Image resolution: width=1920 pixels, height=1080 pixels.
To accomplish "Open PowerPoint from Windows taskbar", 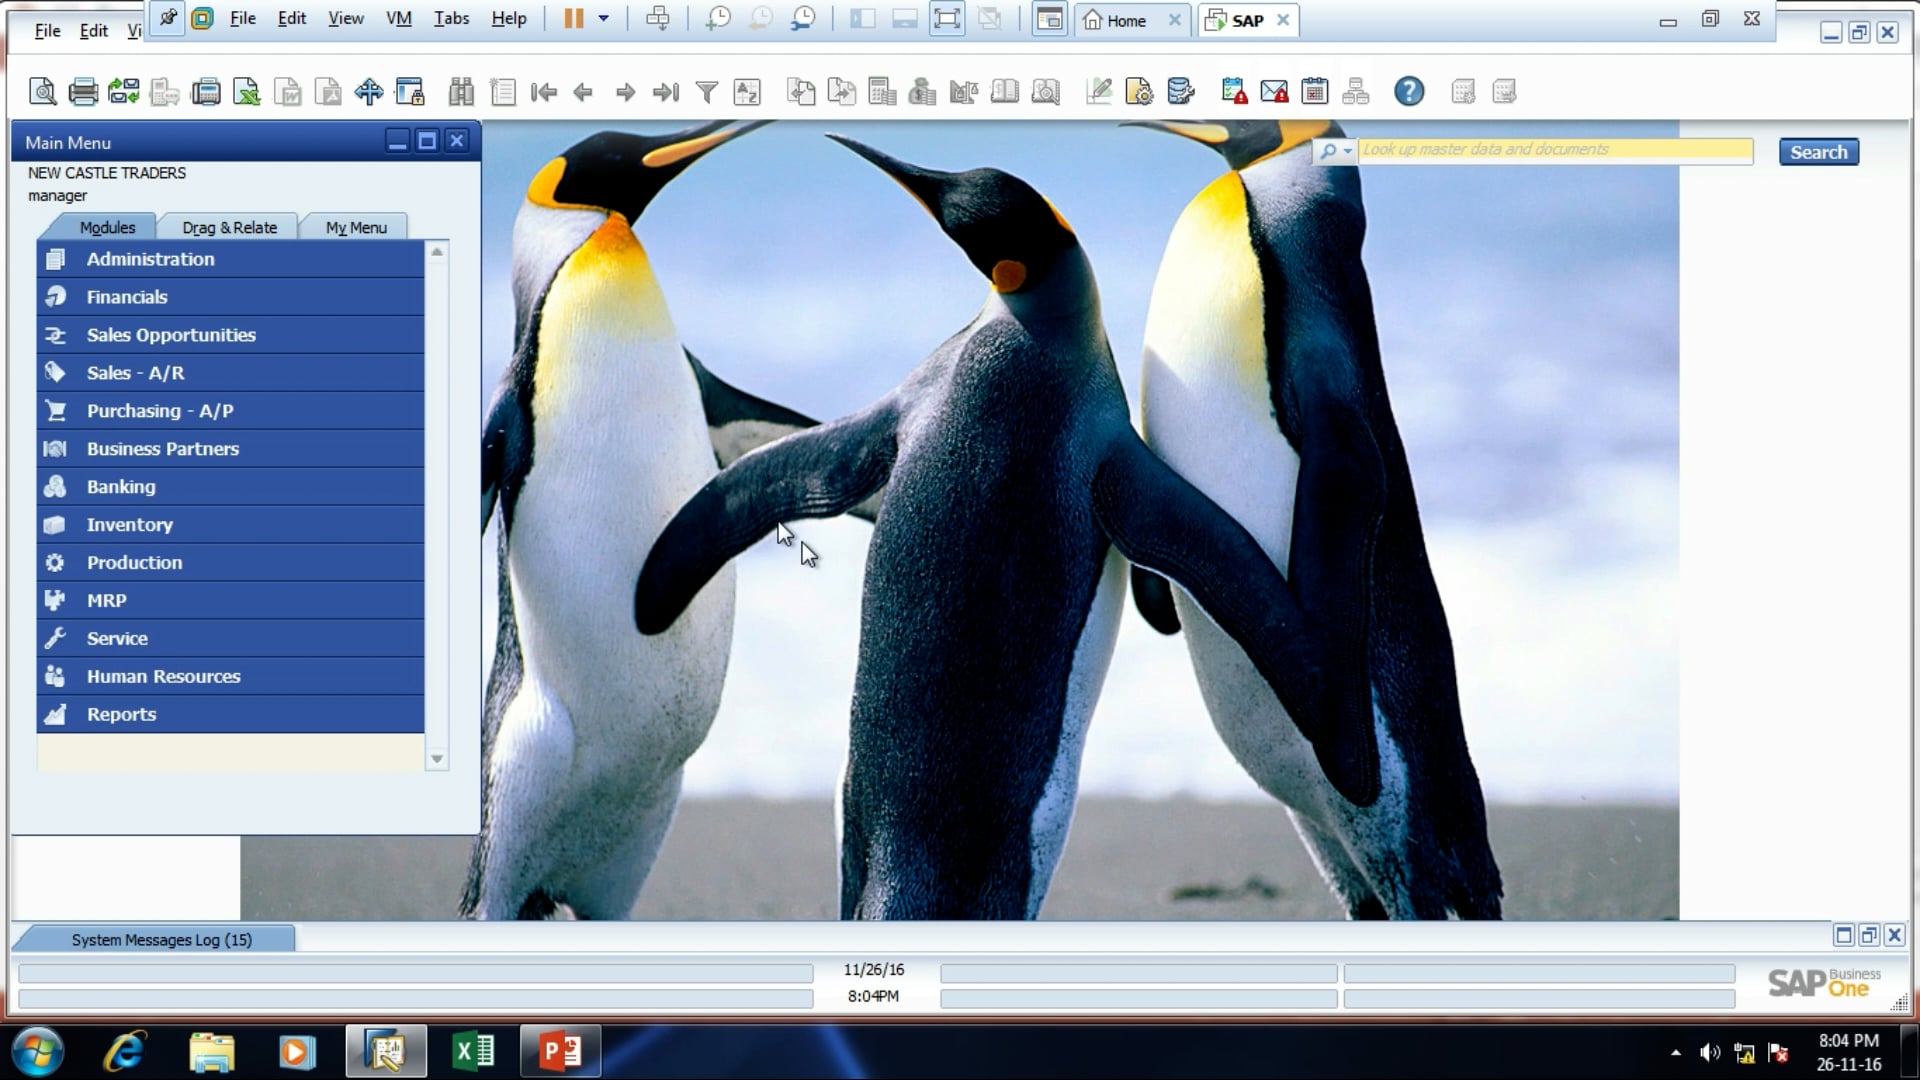I will (x=560, y=1051).
